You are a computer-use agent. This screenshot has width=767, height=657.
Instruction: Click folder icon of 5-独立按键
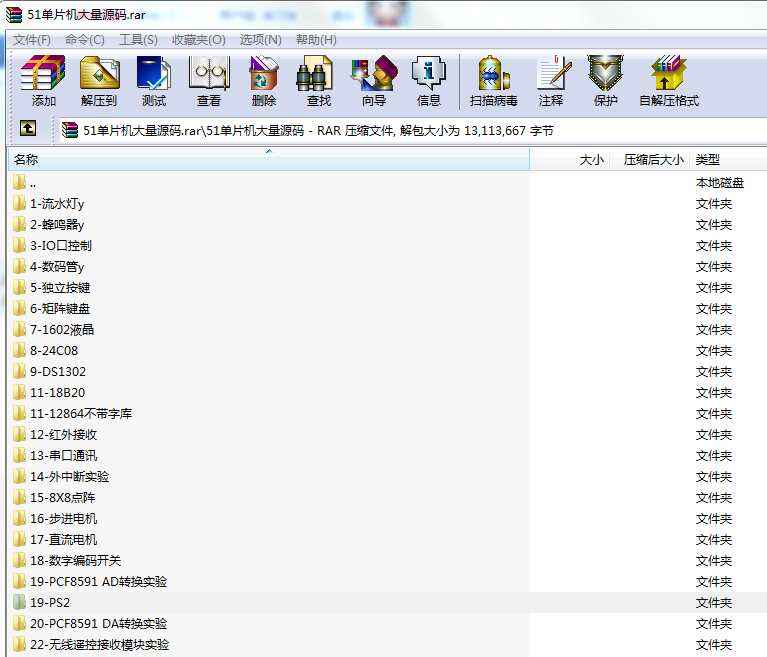click(x=19, y=287)
